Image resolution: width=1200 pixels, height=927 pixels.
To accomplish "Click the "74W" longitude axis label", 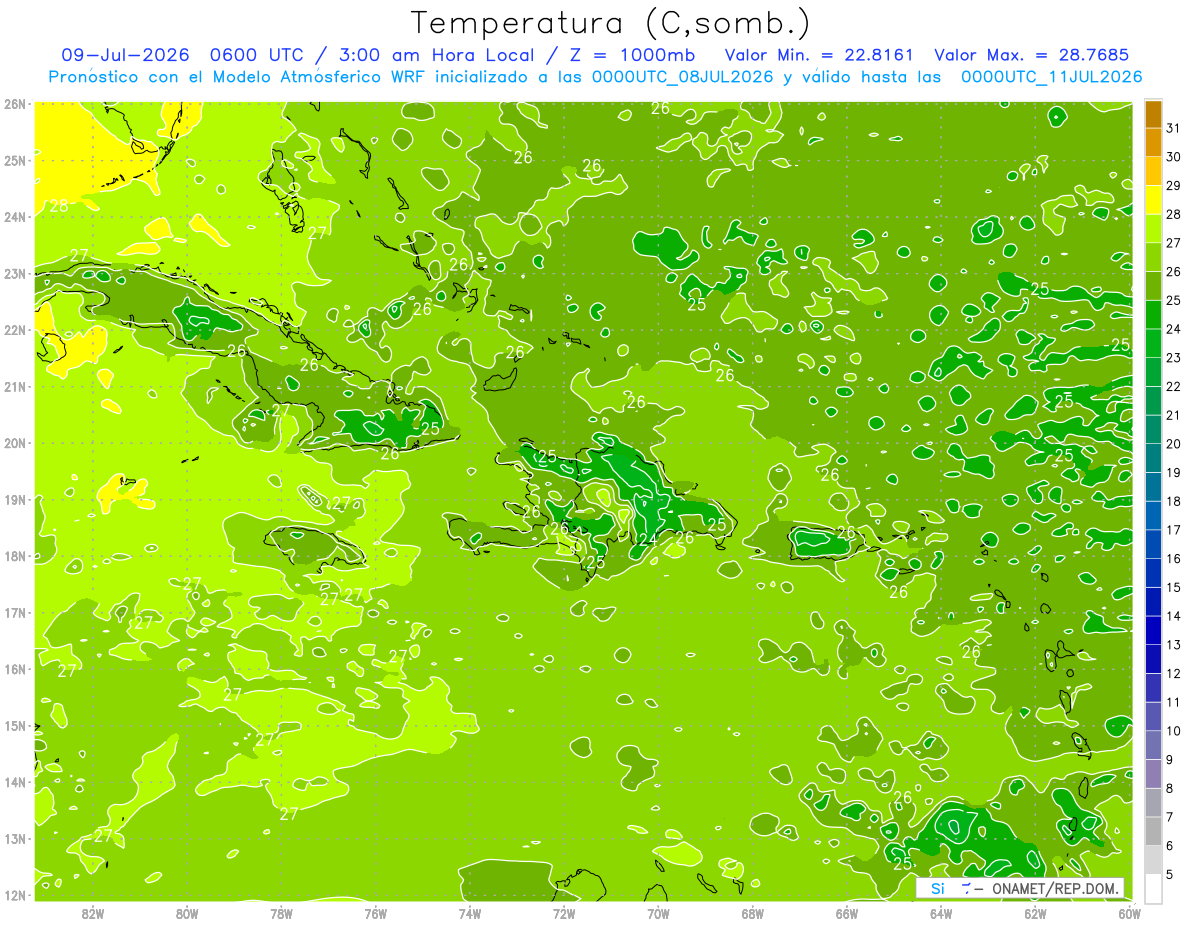I will tap(469, 913).
